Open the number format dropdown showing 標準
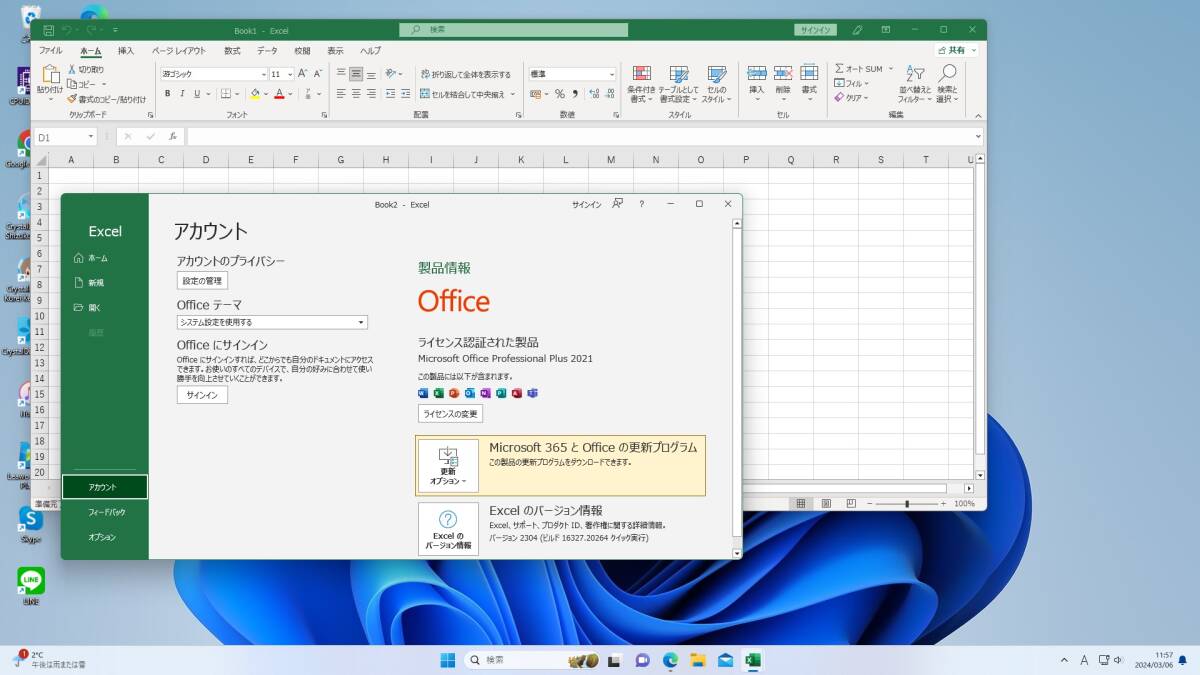 (x=611, y=74)
